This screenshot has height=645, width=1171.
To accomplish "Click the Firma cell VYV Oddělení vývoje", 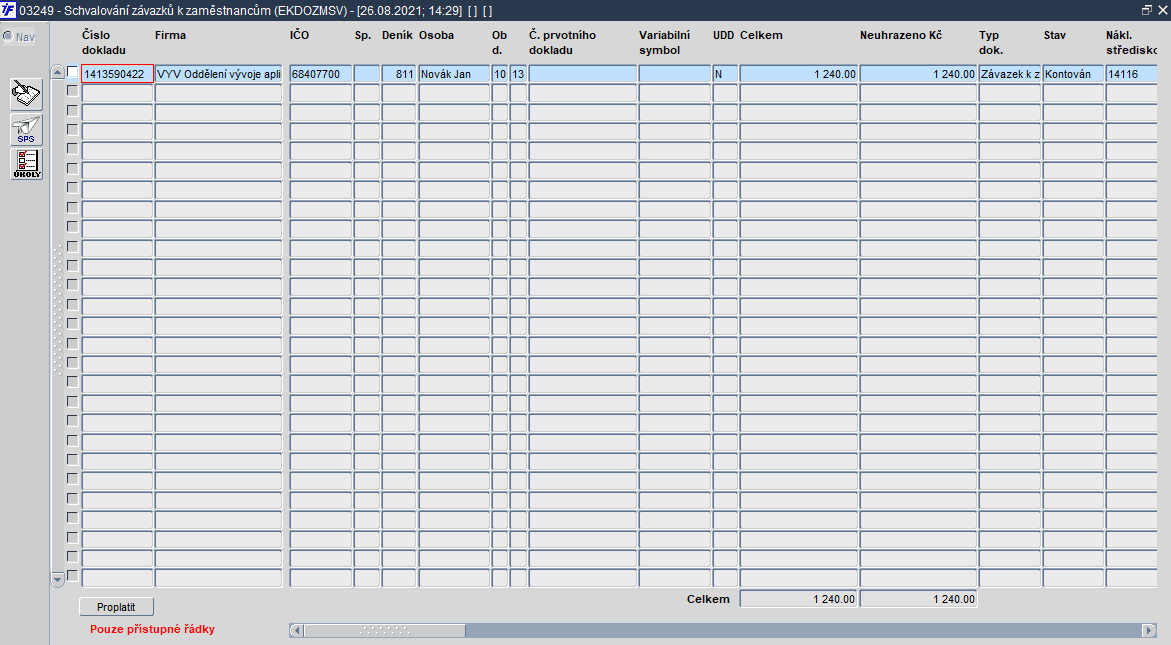I will [x=219, y=74].
